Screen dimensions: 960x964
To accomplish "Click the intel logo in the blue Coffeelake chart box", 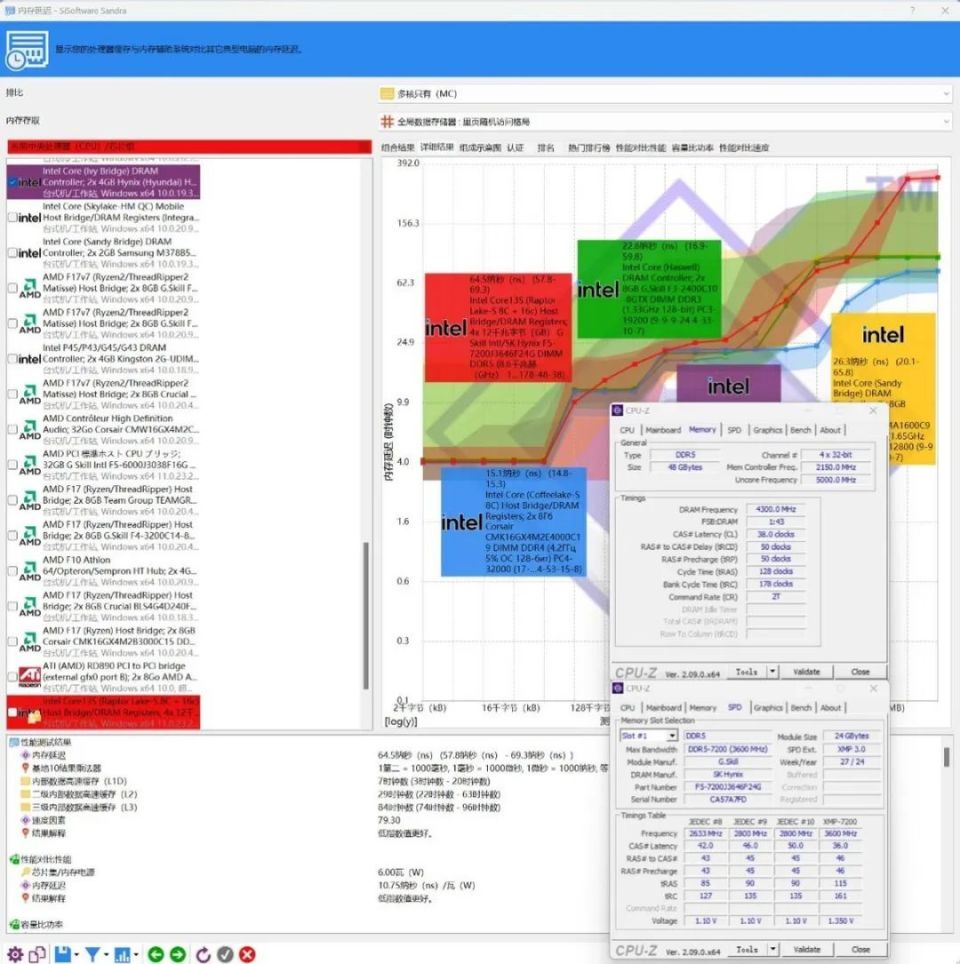I will tap(462, 523).
